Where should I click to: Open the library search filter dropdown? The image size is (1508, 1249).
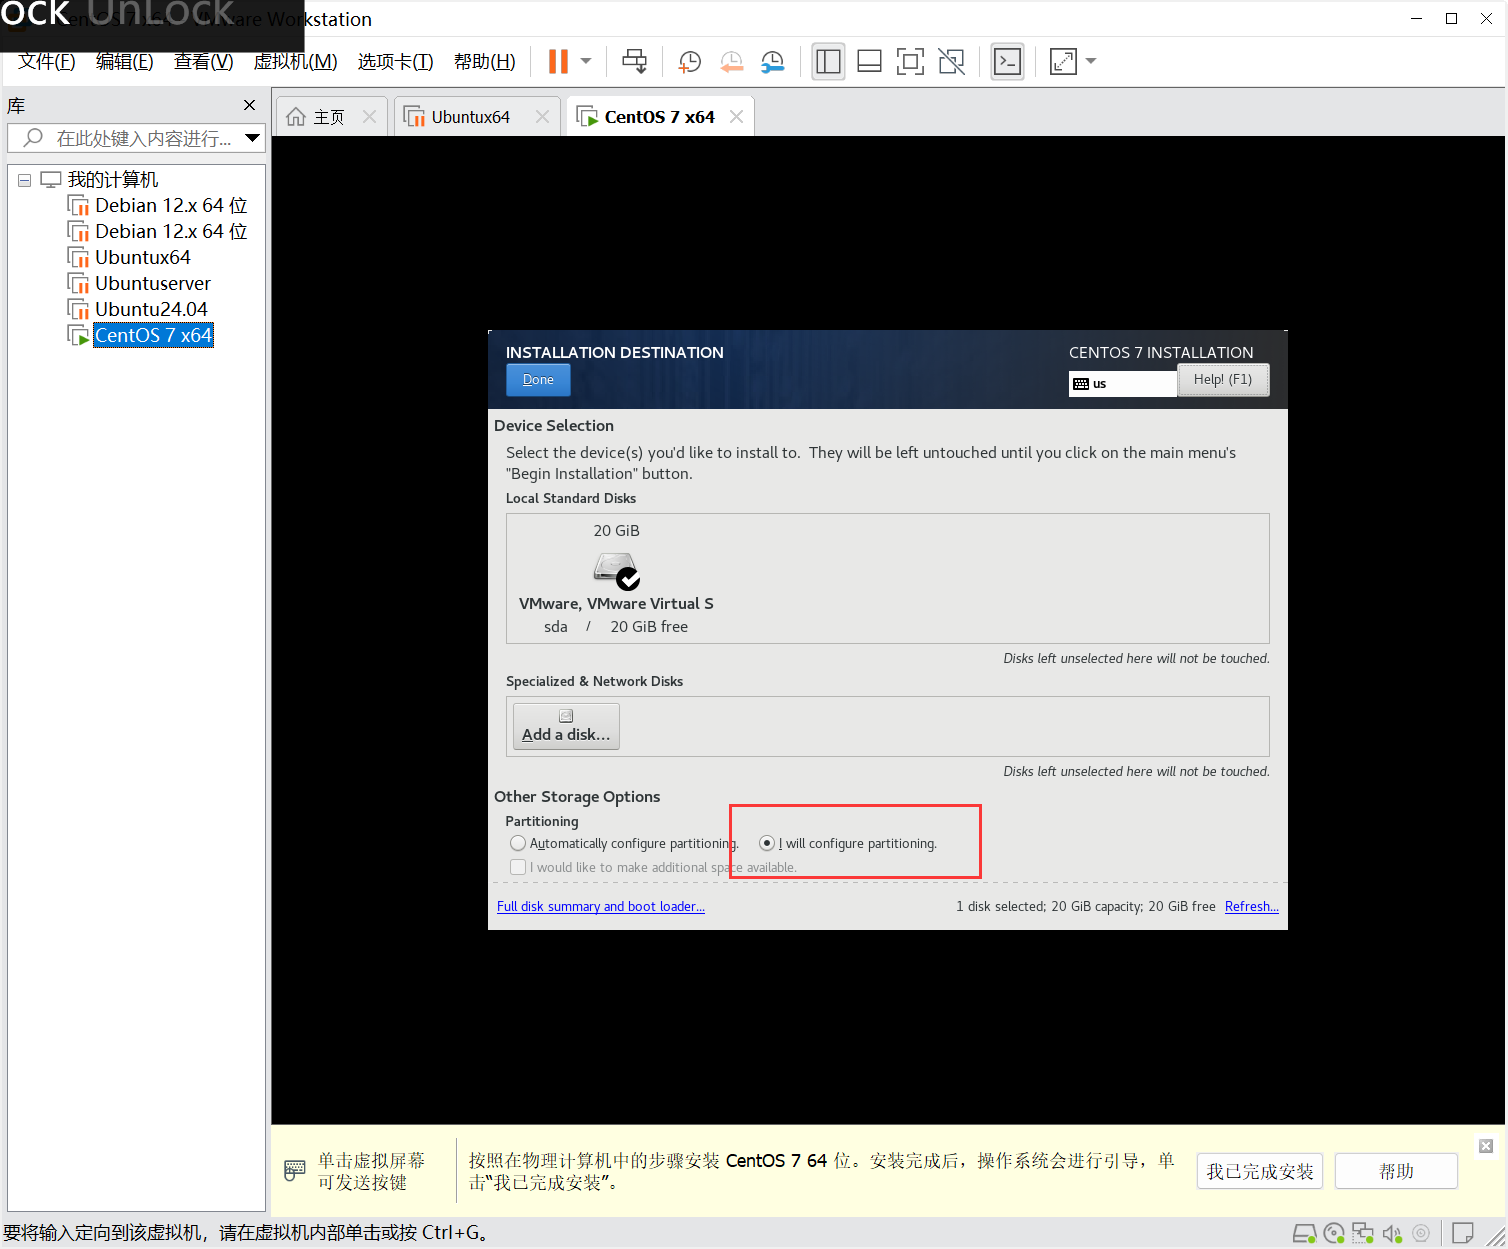pos(252,138)
